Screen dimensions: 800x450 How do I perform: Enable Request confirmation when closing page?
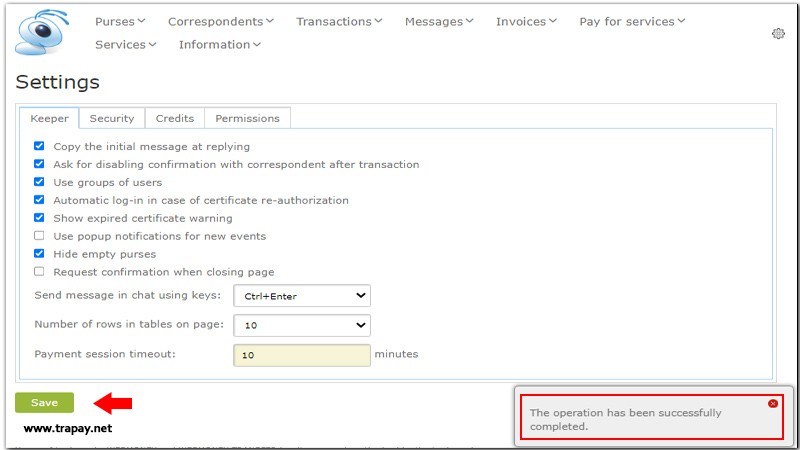39,272
